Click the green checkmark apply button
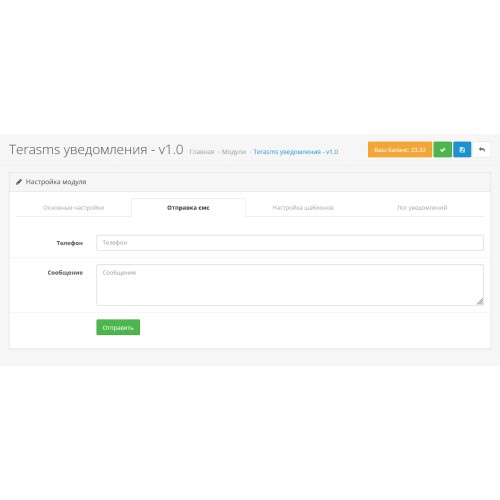 click(x=442, y=150)
